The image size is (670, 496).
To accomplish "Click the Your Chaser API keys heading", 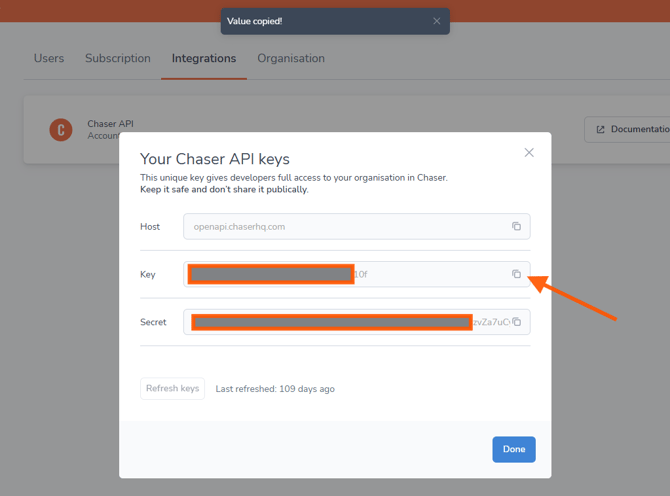I will pyautogui.click(x=215, y=159).
